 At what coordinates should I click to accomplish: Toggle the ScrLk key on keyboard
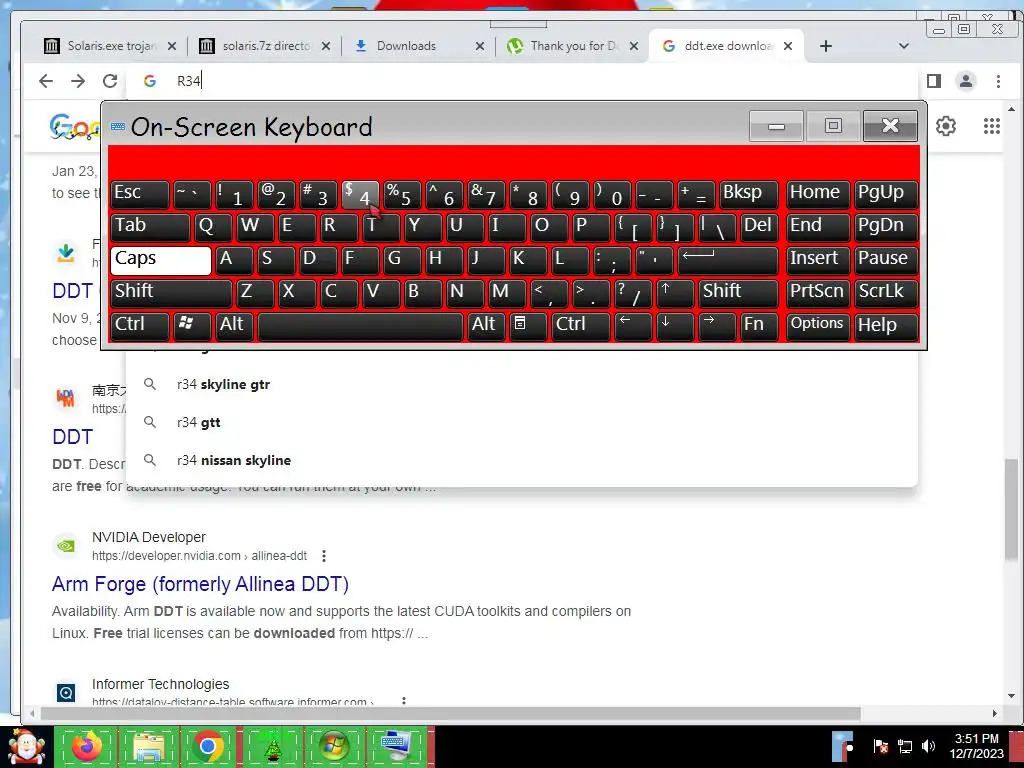tap(885, 293)
